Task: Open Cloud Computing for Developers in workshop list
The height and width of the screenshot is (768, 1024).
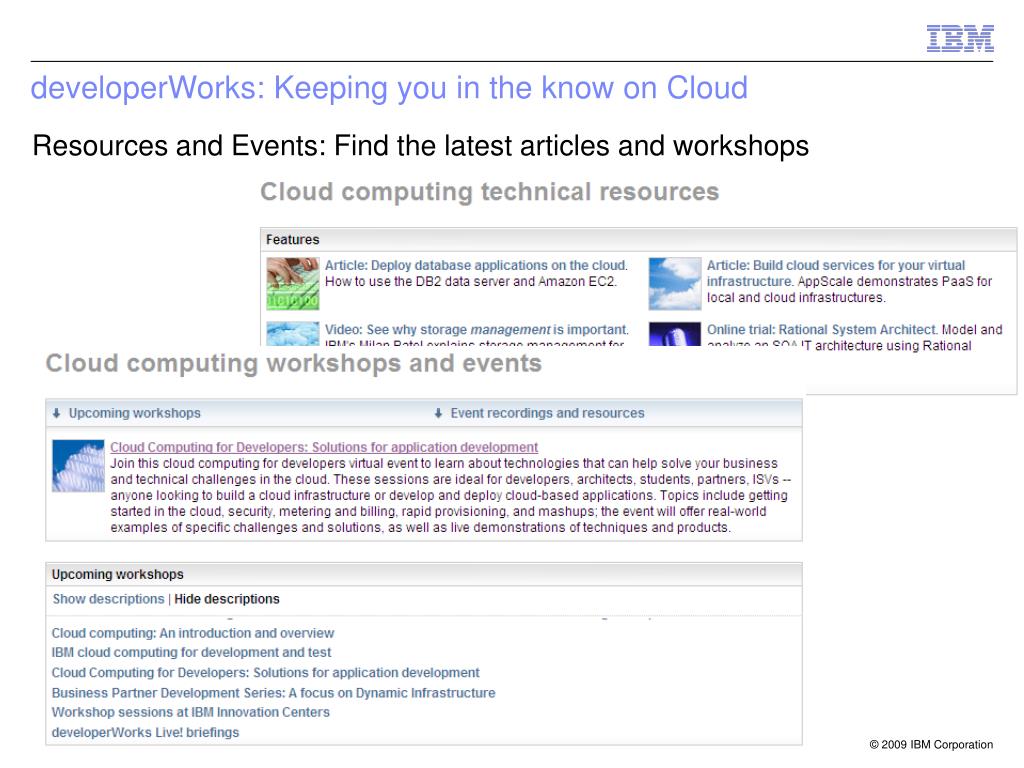Action: click(x=265, y=673)
